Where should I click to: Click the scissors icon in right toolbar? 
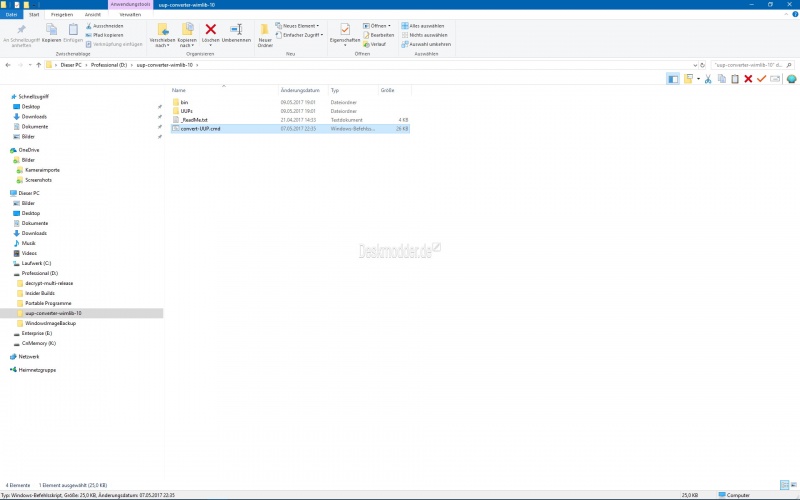tap(708, 79)
